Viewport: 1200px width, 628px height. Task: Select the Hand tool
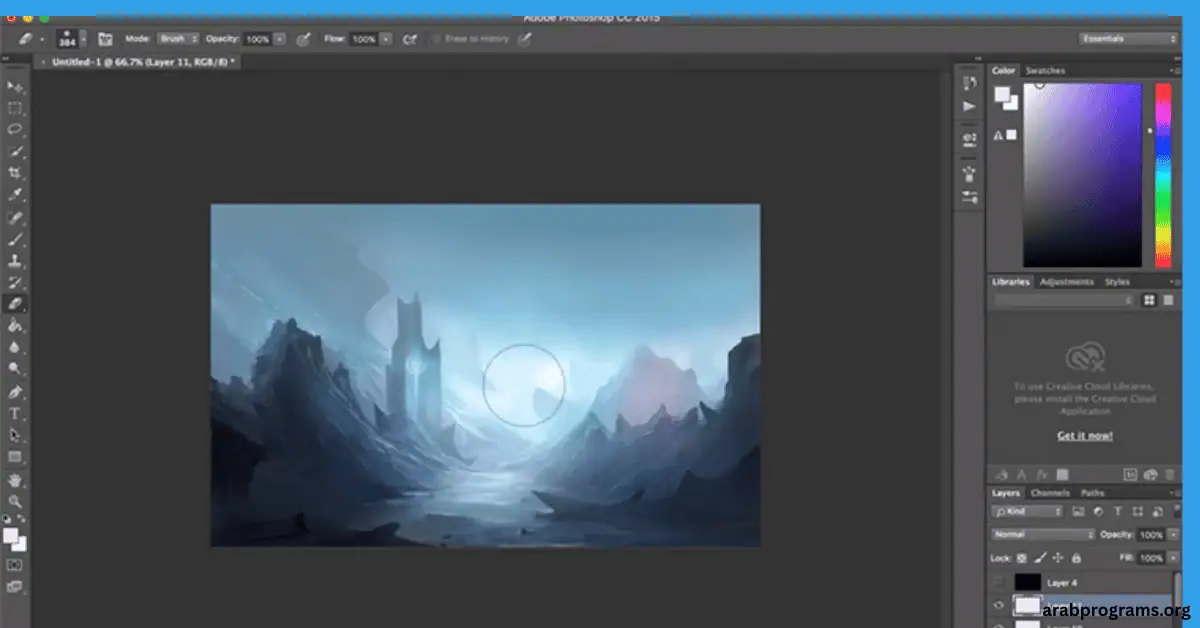pos(15,479)
